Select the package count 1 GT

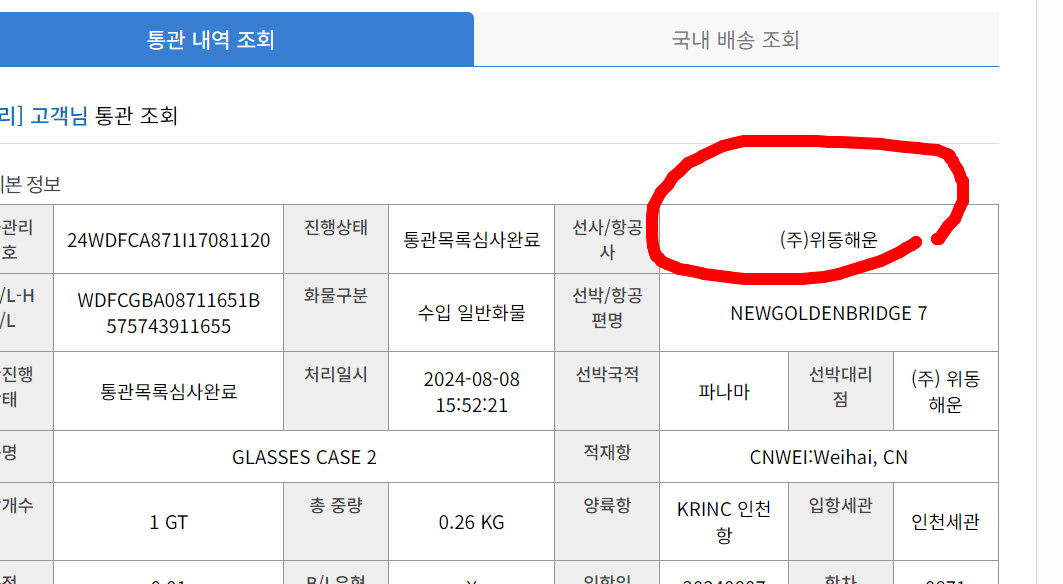click(168, 522)
